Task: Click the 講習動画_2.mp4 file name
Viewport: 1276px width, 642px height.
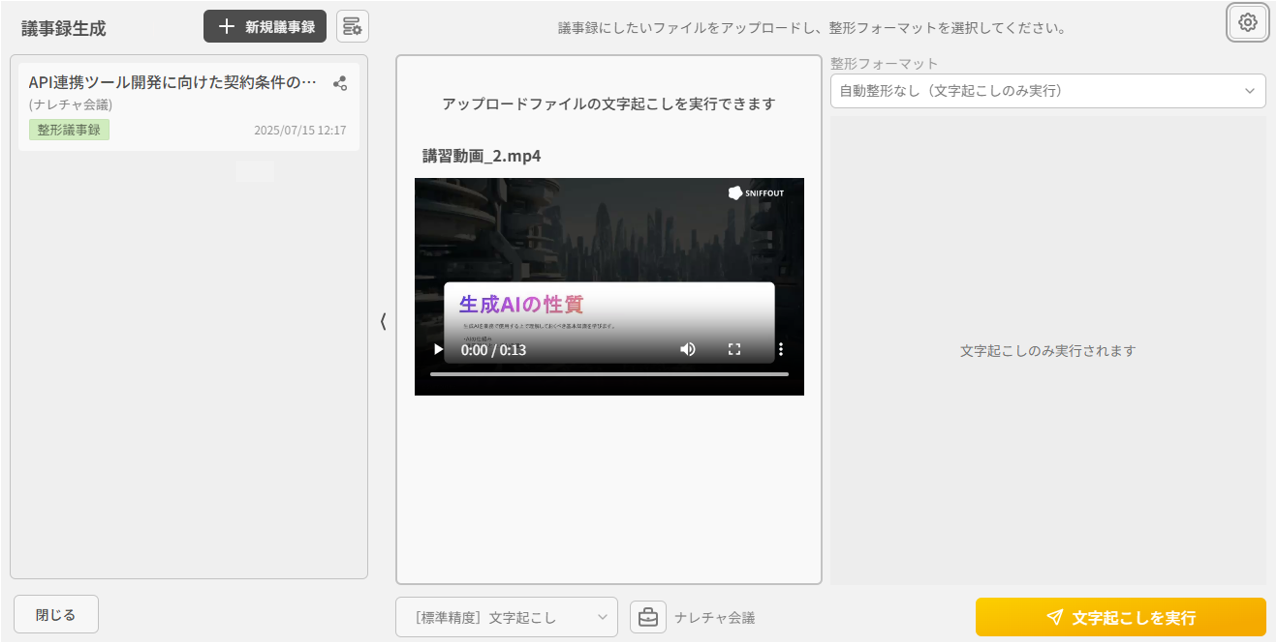Action: 481,156
